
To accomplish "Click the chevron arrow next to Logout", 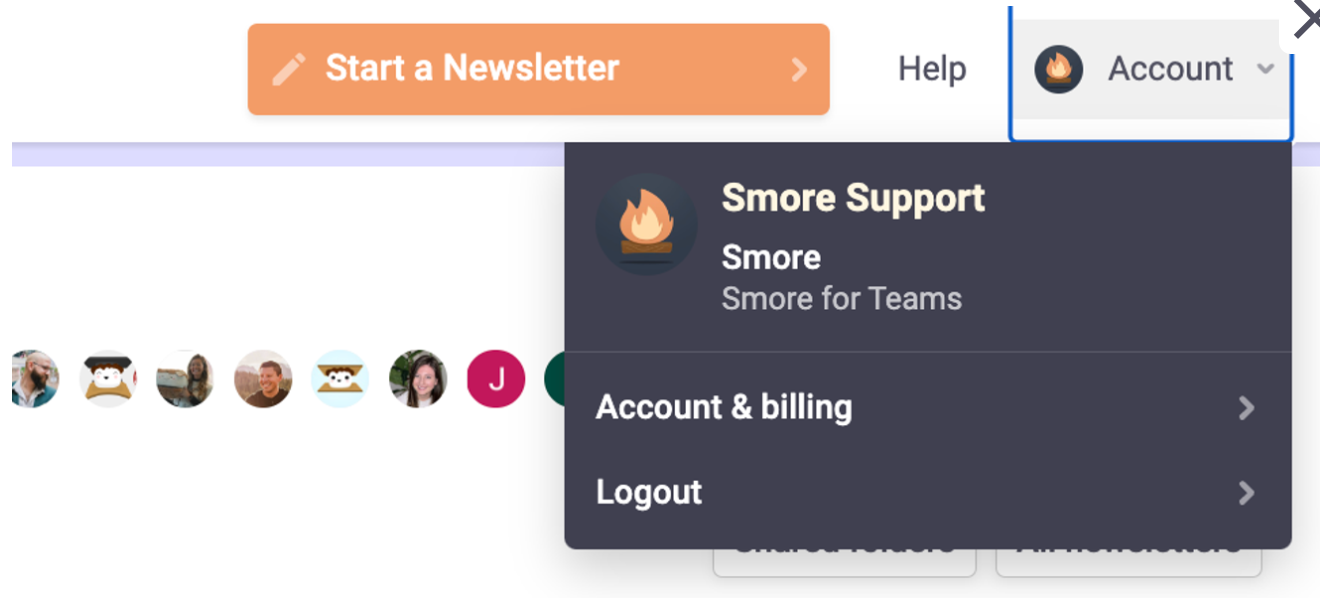I will 1246,493.
